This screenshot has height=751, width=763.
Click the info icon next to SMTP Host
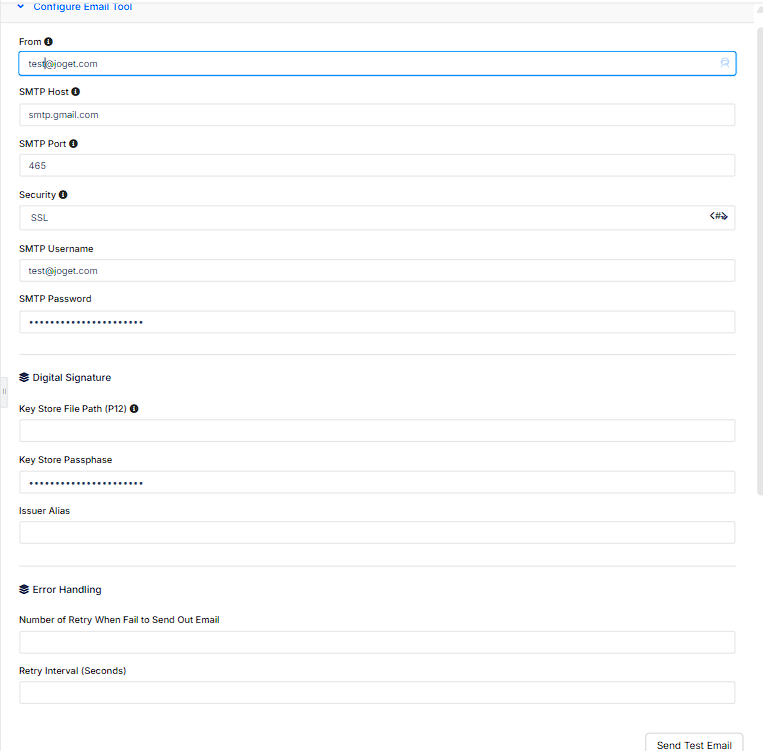click(x=76, y=92)
